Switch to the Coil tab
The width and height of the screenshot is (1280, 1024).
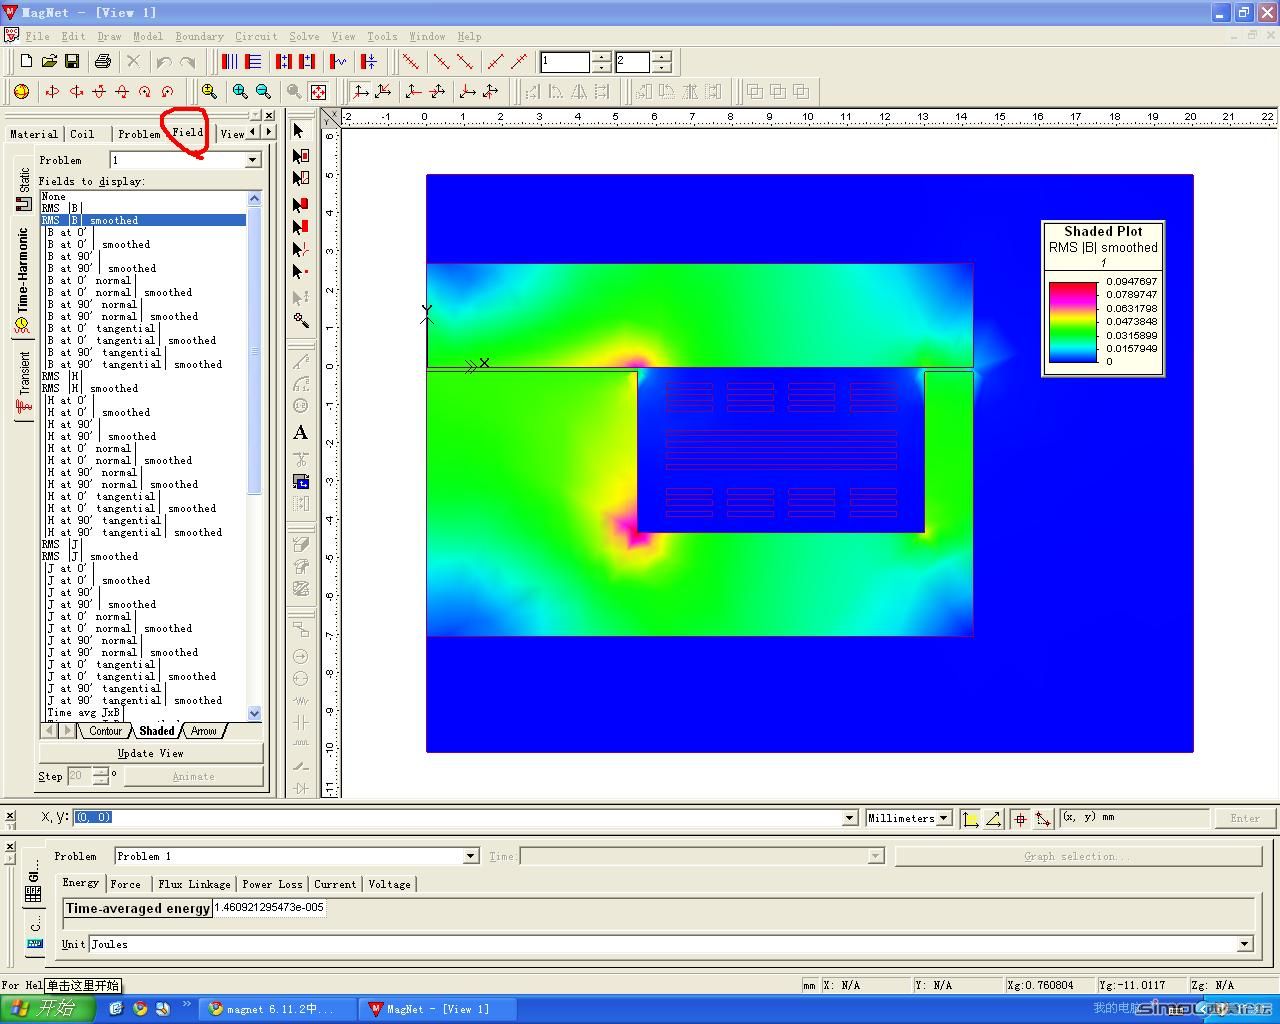(x=82, y=134)
